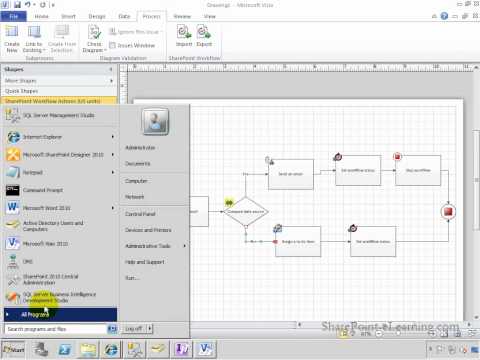Click the Search programs and files box

pos(56,329)
